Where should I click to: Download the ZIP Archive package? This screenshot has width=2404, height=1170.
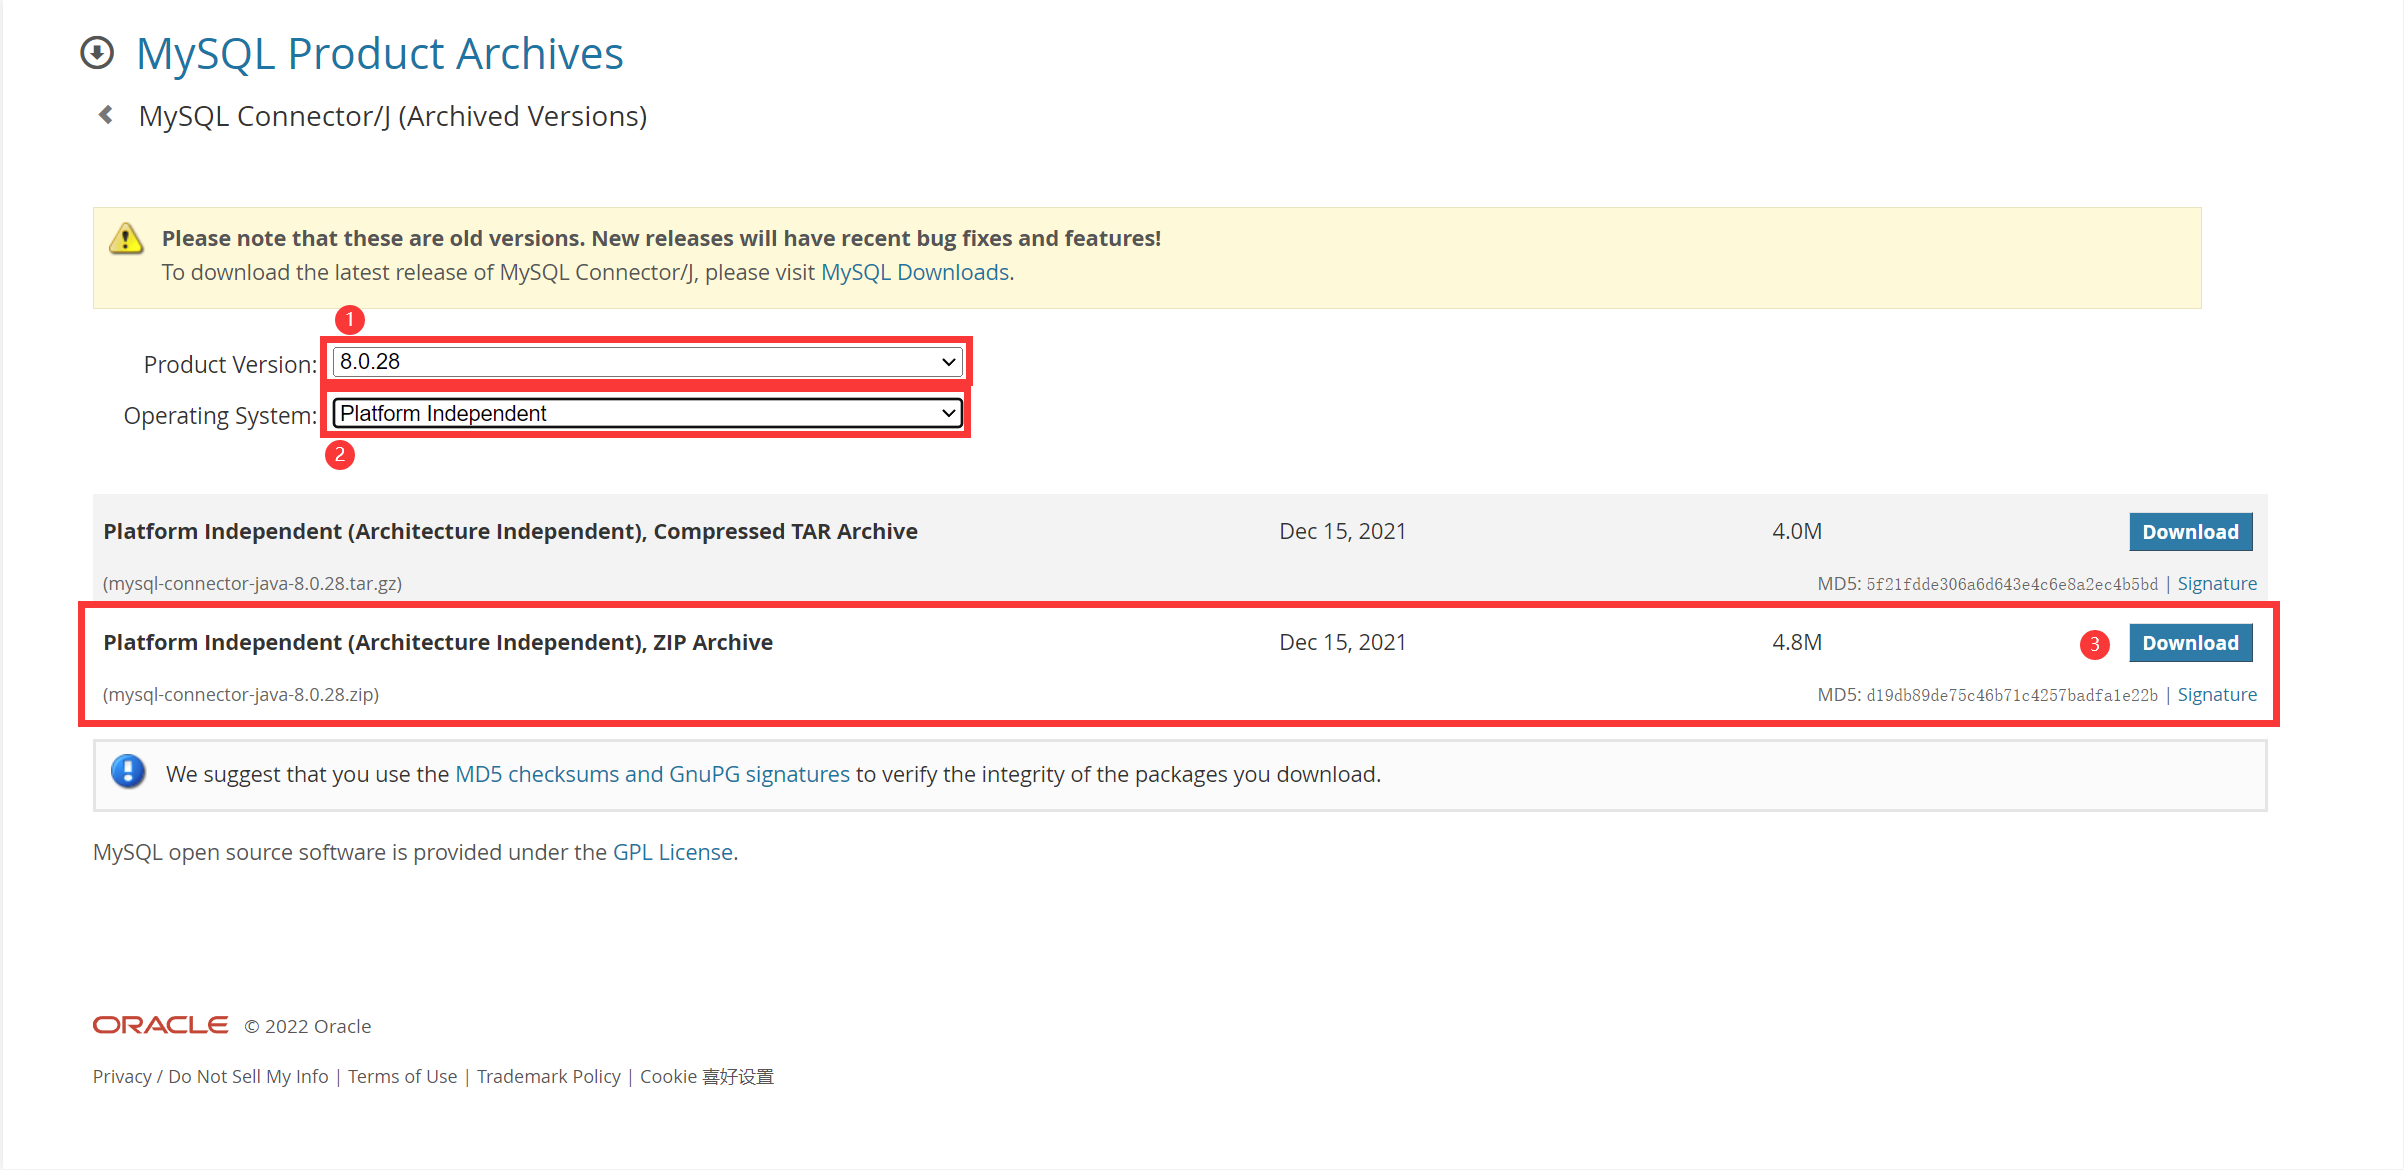coord(2190,643)
